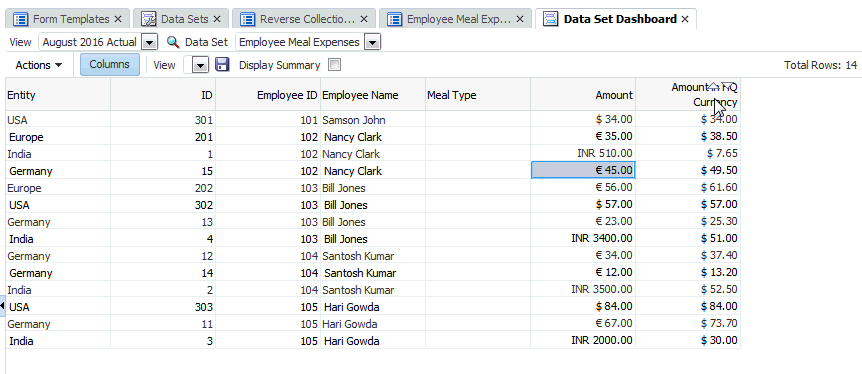Click the INR 2000.00 amount cell
Viewport: 862px width, 374px height.
point(583,340)
